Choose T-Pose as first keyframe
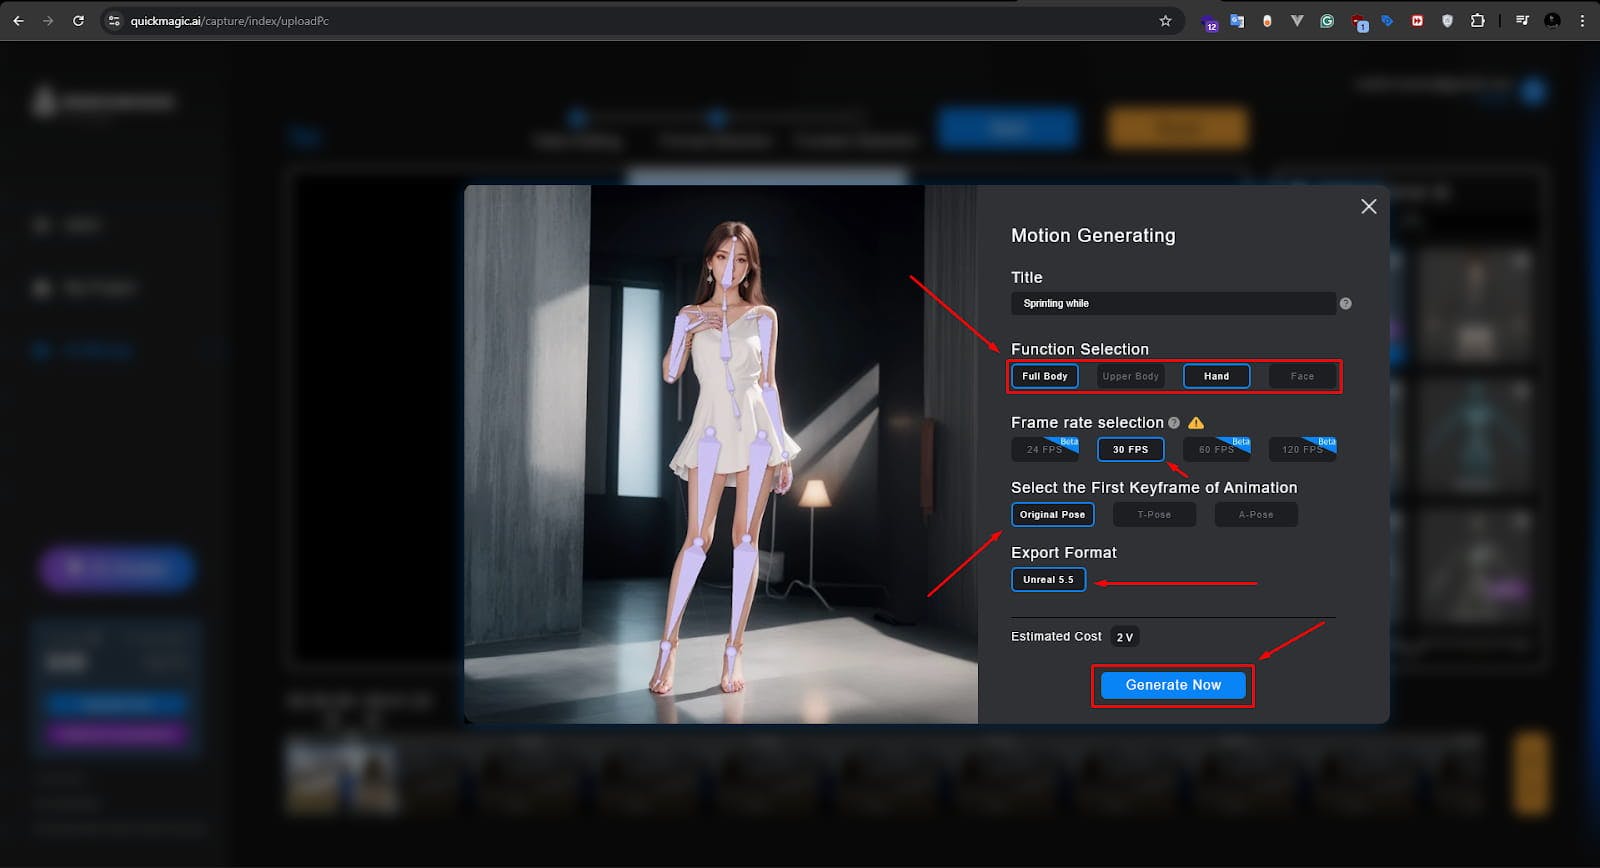The width and height of the screenshot is (1600, 868). coord(1154,514)
